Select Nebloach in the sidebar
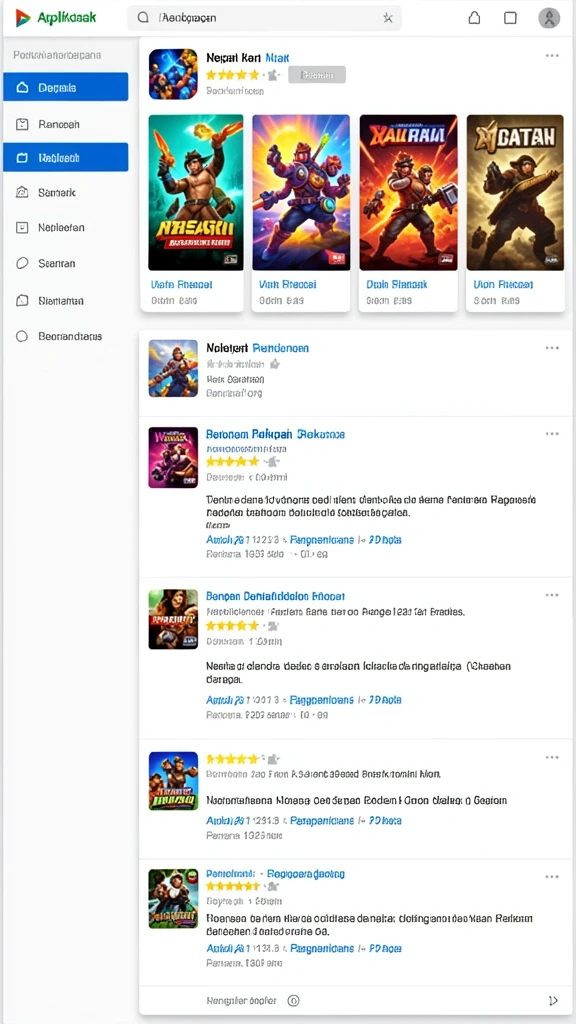The width and height of the screenshot is (576, 1024). coord(65,157)
